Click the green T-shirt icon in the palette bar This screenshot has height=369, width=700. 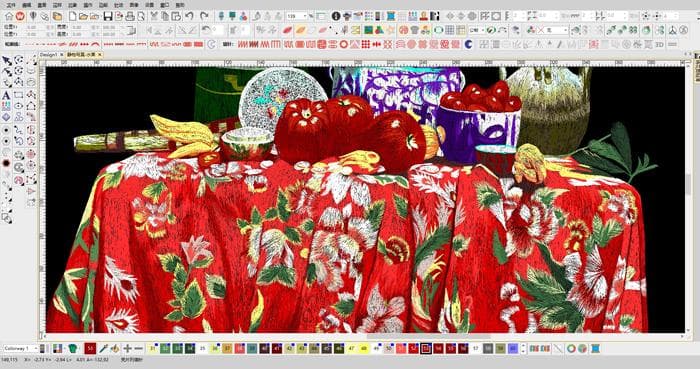coord(73,348)
